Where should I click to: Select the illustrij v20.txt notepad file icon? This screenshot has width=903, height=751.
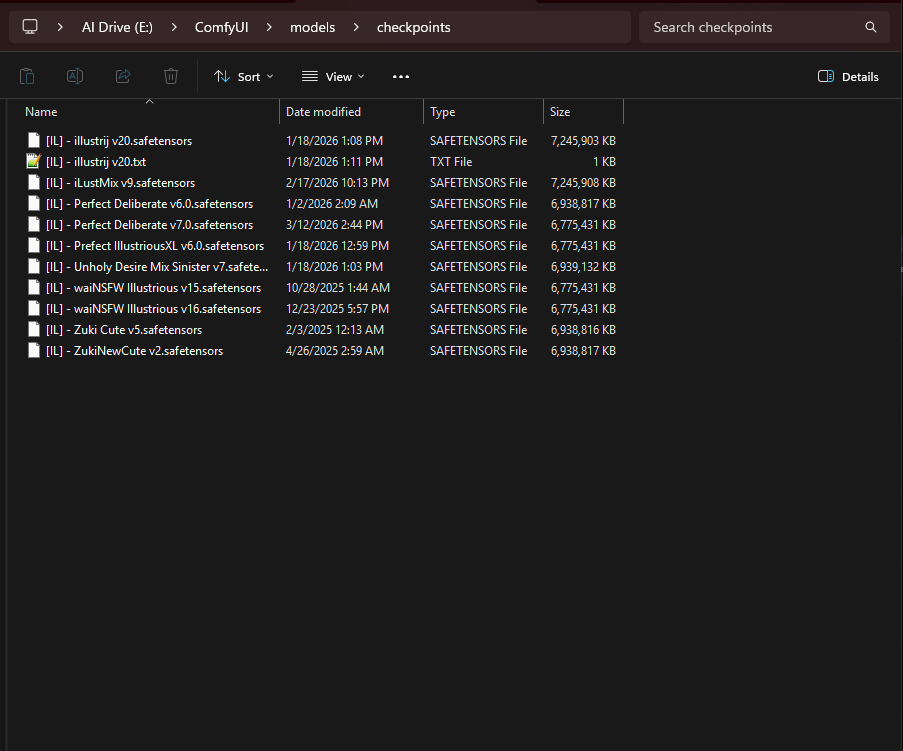(34, 161)
